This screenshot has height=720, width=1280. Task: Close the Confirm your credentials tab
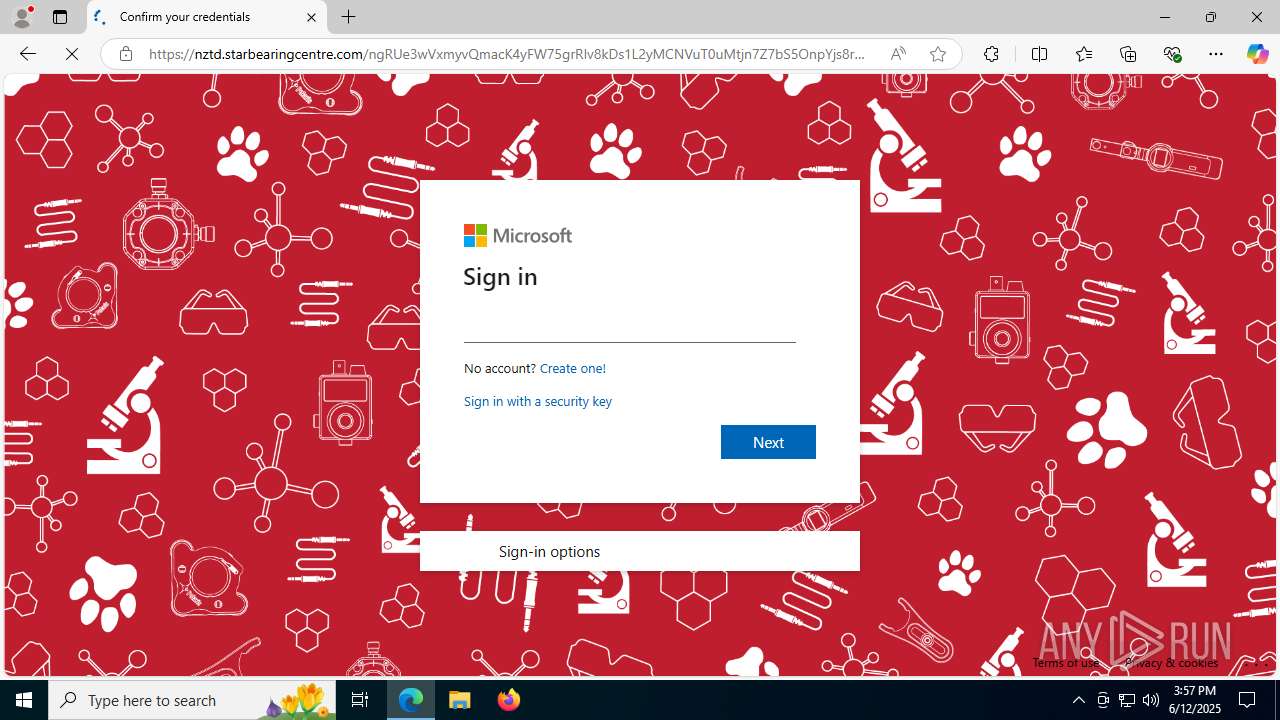(x=311, y=17)
